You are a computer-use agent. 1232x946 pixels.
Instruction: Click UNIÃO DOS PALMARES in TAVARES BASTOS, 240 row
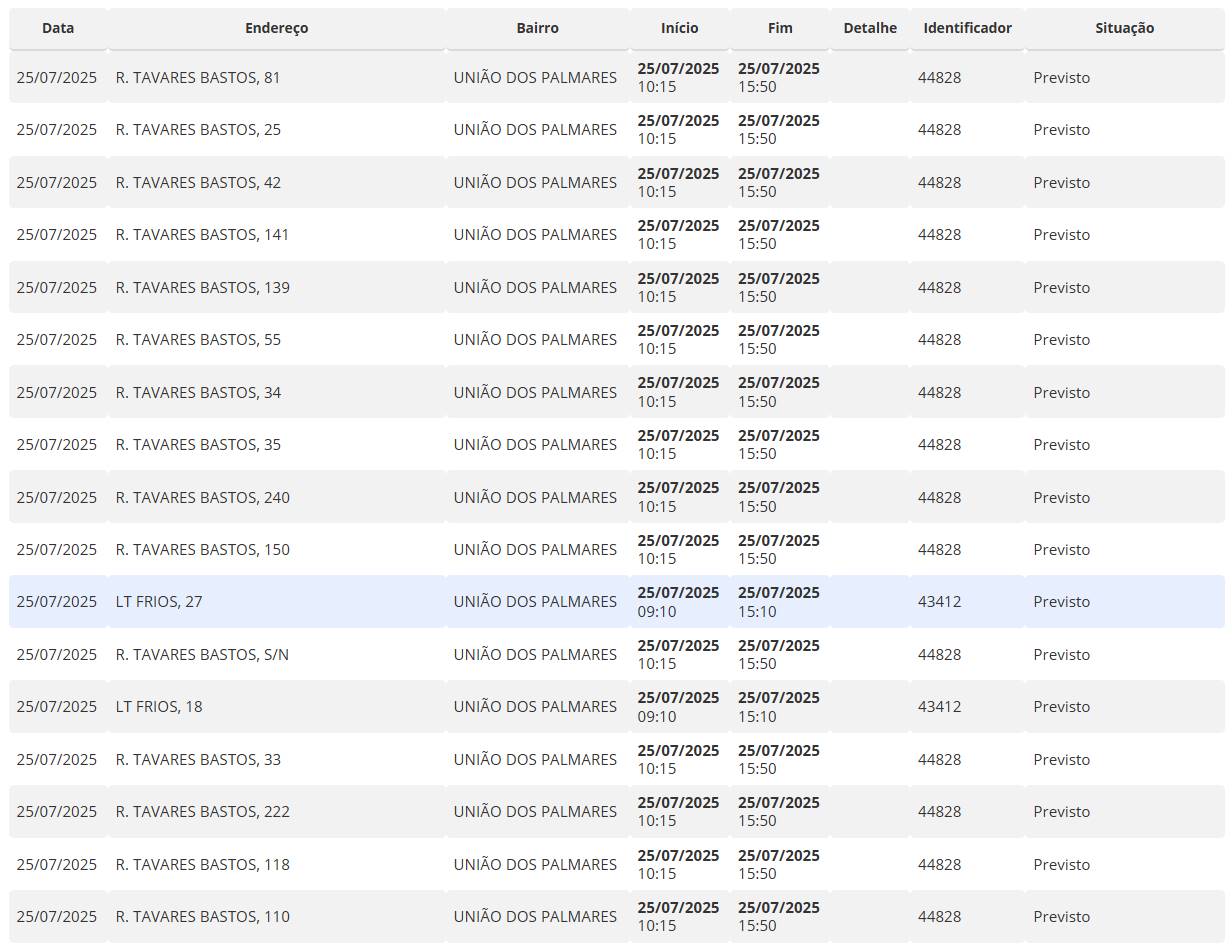click(535, 497)
